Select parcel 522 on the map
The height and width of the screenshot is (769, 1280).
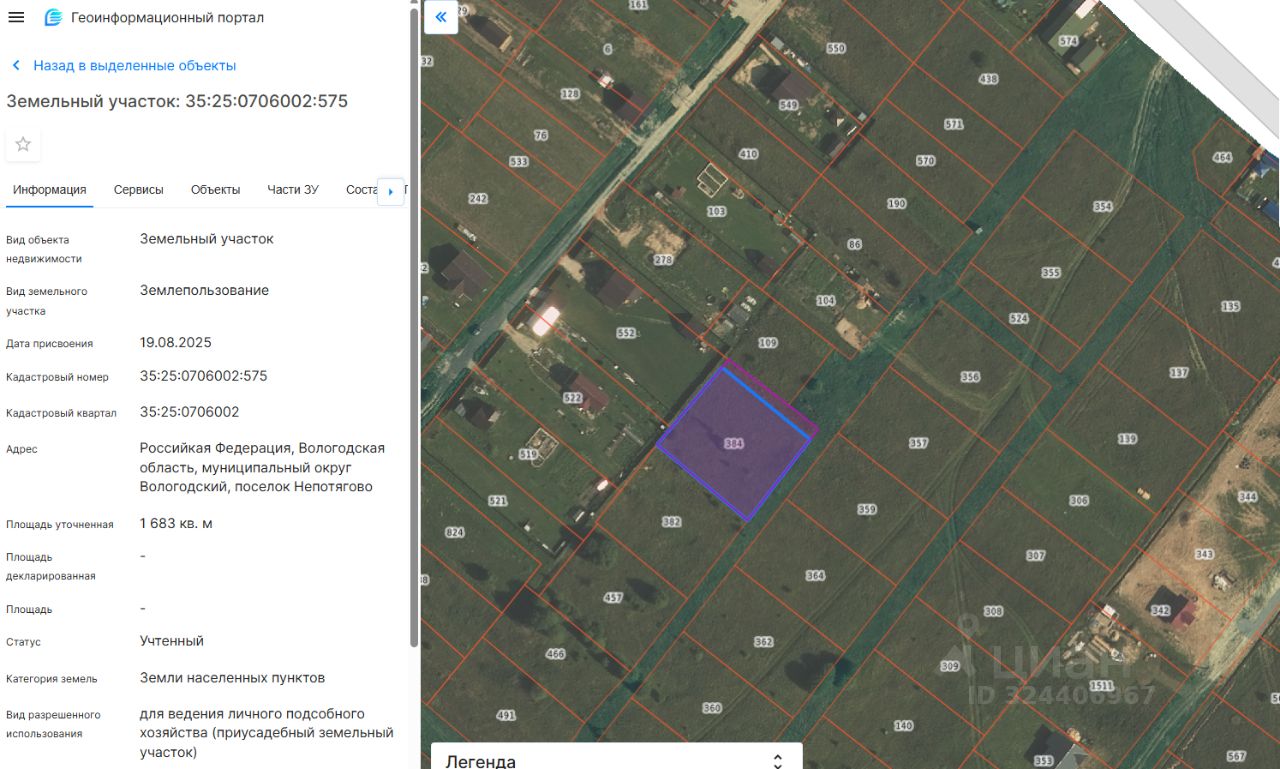tap(572, 398)
